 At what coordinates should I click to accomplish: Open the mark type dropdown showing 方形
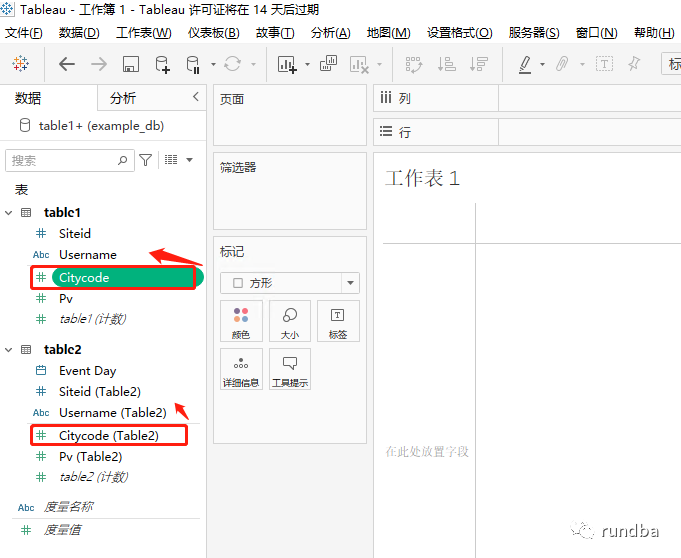coord(290,283)
